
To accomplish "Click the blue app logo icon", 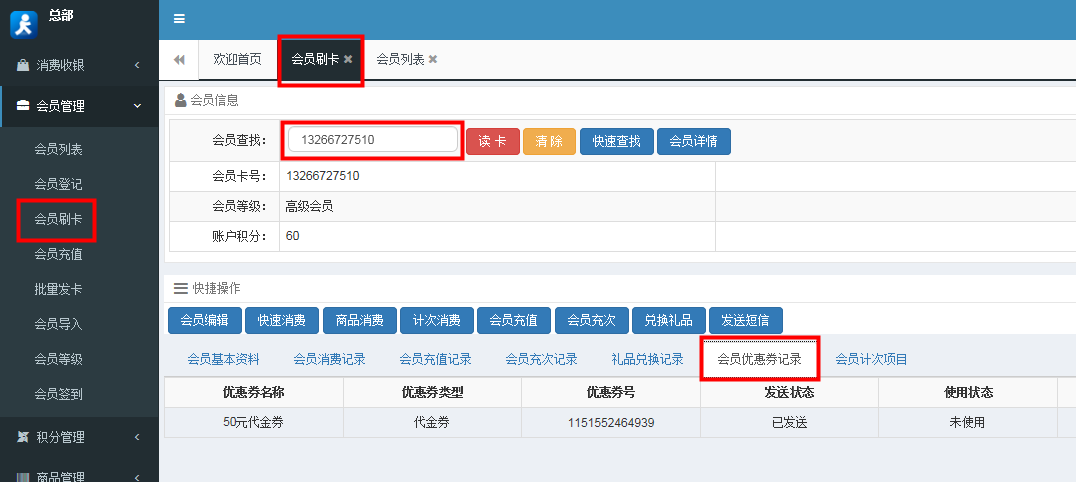I will click(23, 22).
